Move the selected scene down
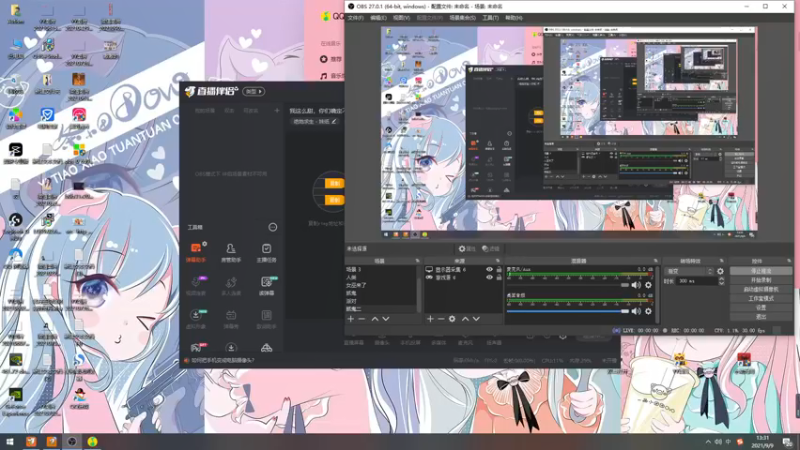 [386, 319]
